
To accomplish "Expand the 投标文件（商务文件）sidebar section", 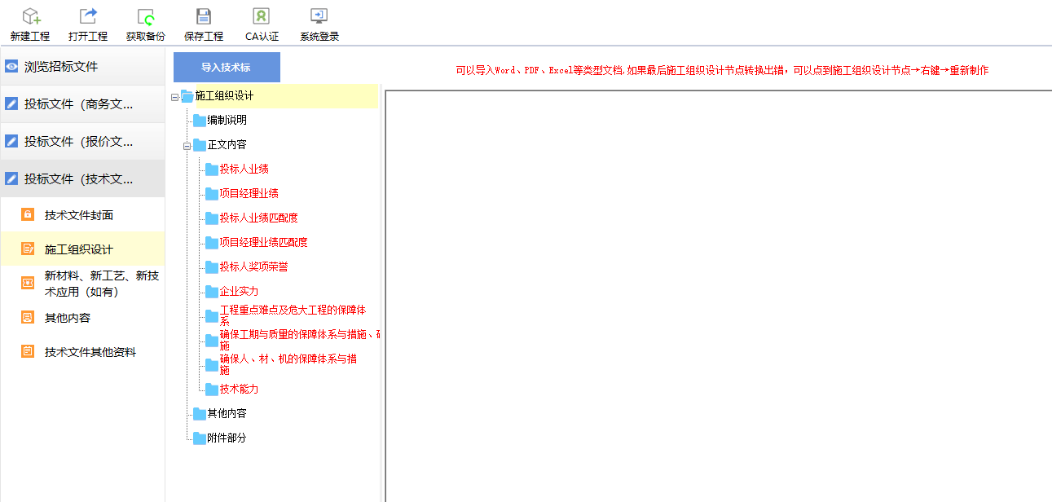I will 78,104.
